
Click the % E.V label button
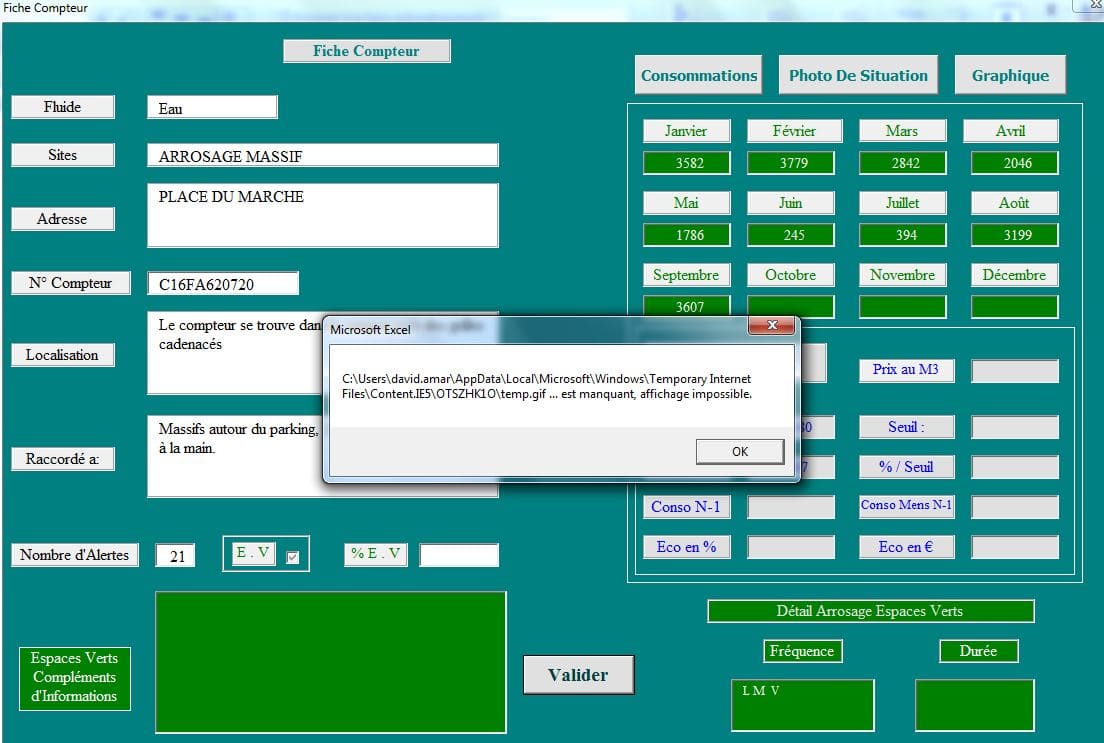coord(376,554)
